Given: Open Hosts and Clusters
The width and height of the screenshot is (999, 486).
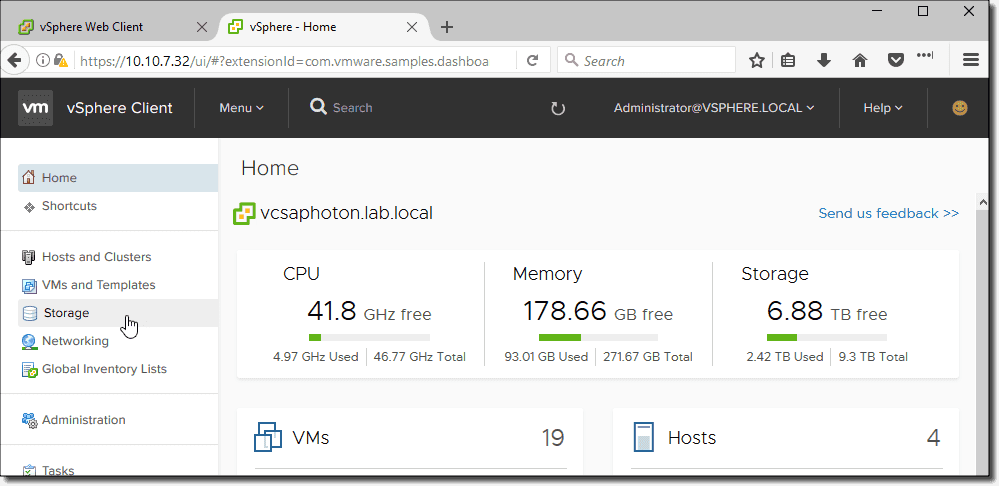Looking at the screenshot, I should click(118, 257).
